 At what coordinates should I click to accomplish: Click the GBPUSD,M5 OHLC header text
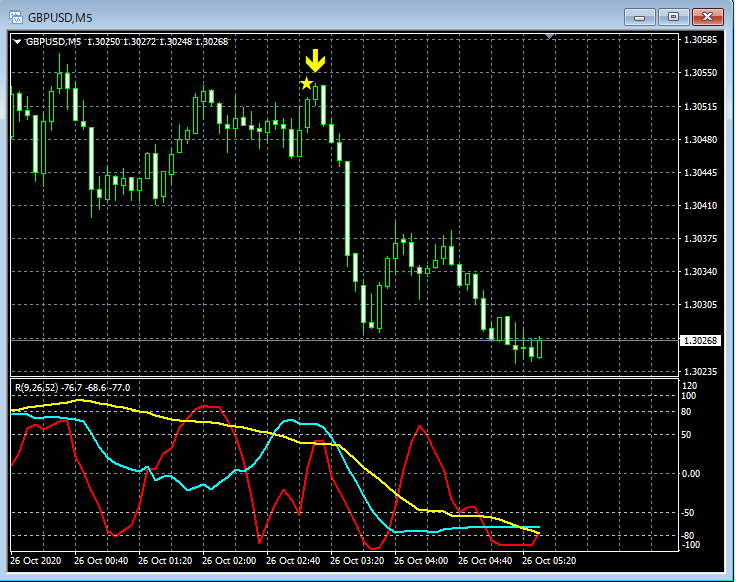tap(127, 42)
